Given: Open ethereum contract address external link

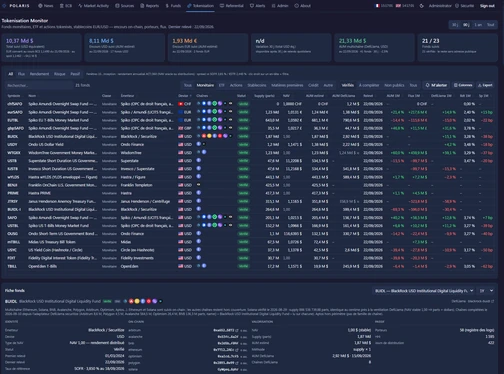Looking at the screenshot, I should pos(237,350).
